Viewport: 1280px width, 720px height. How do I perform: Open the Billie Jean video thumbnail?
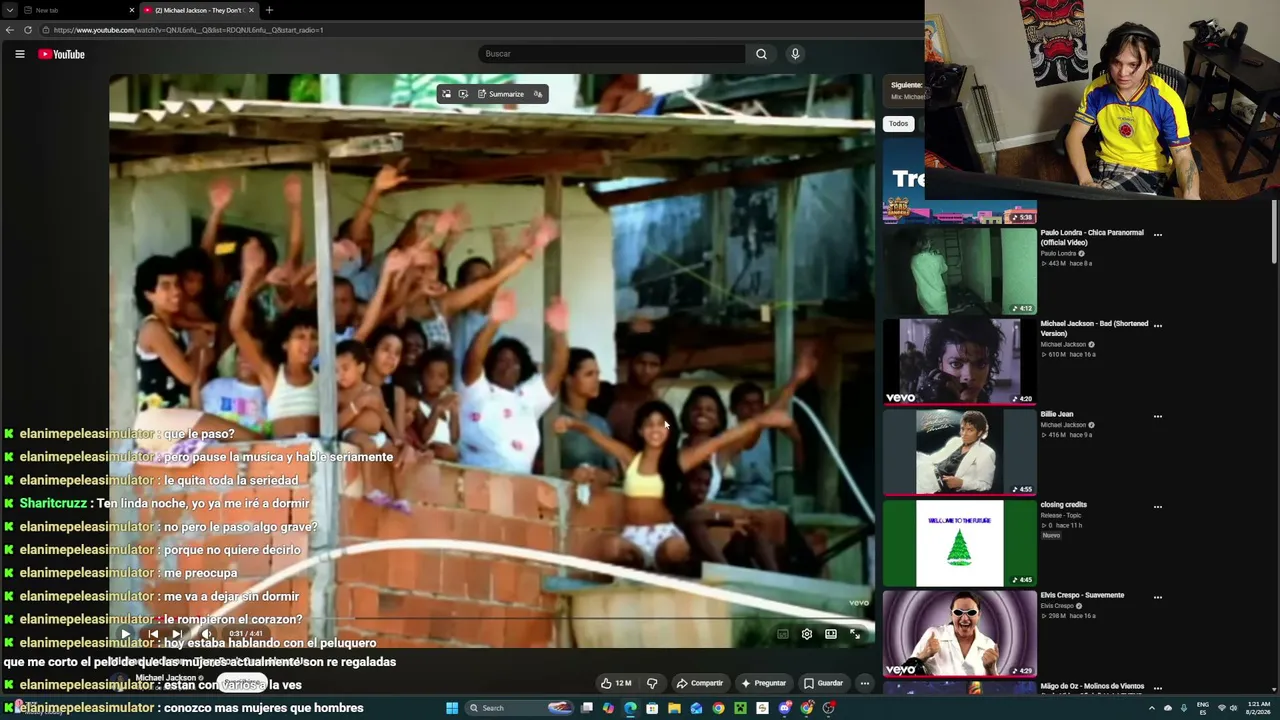pyautogui.click(x=960, y=452)
